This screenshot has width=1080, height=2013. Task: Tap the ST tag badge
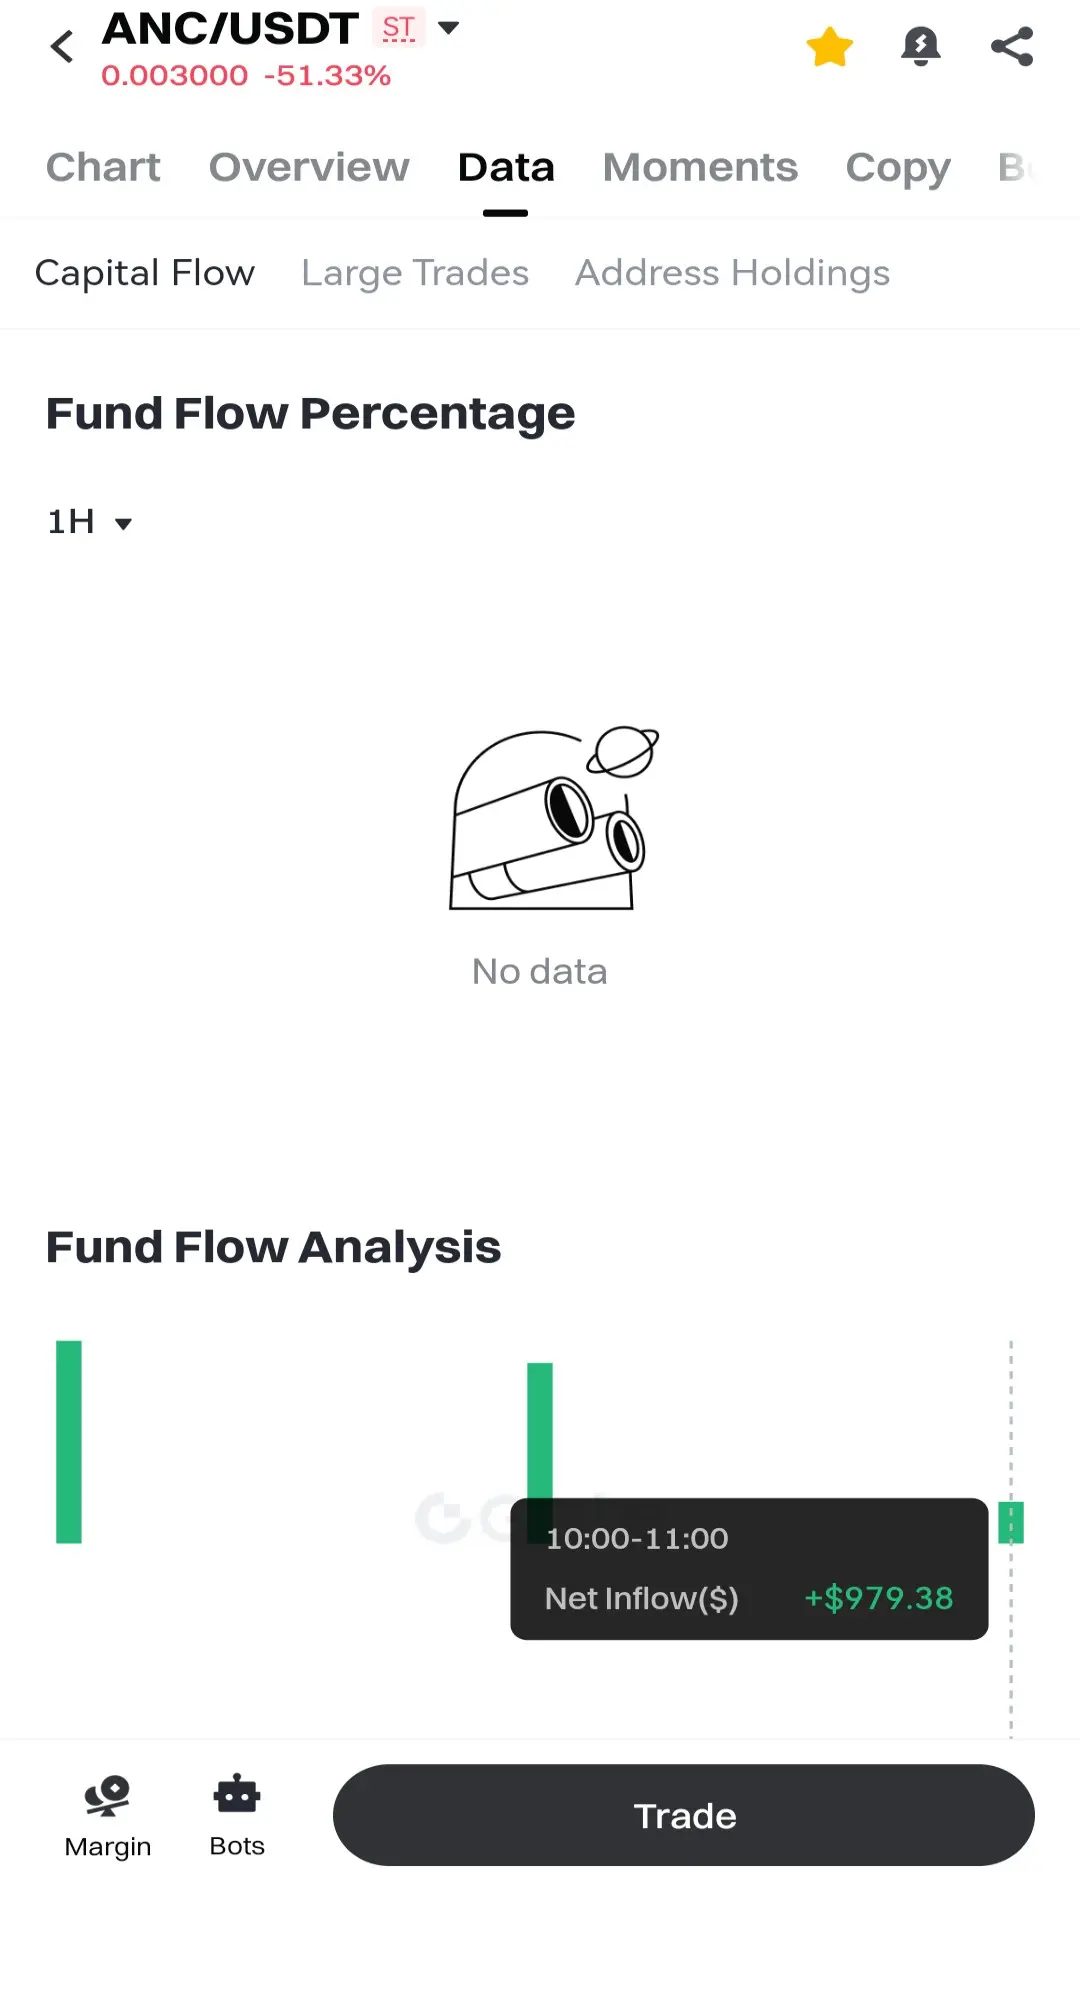point(399,28)
